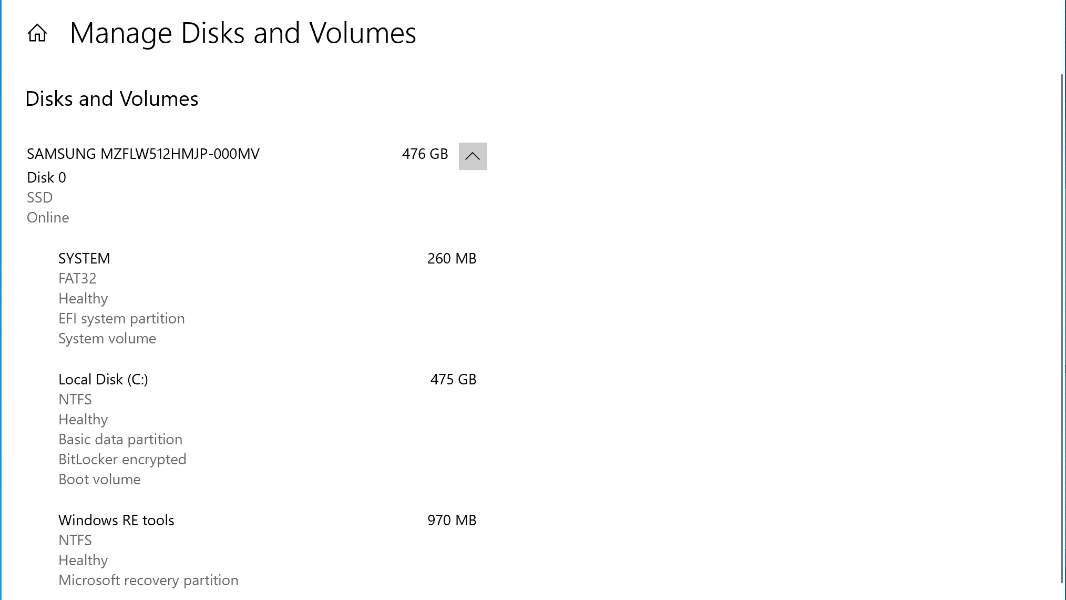Click the Disk 0 label
The width and height of the screenshot is (1066, 600).
(x=47, y=177)
